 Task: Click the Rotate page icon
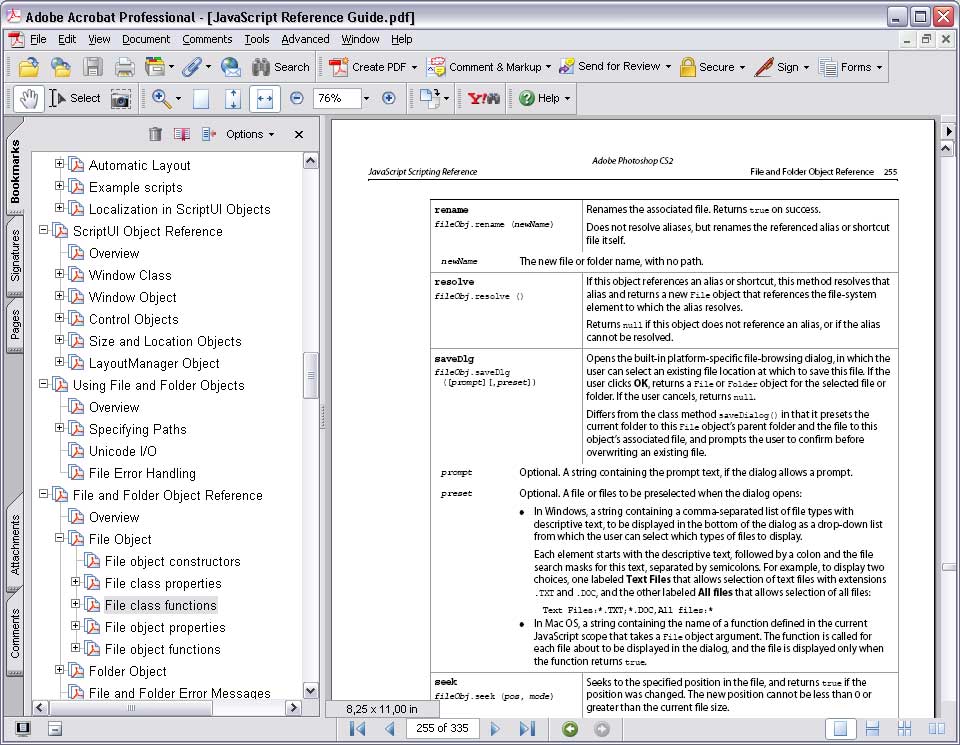[431, 98]
